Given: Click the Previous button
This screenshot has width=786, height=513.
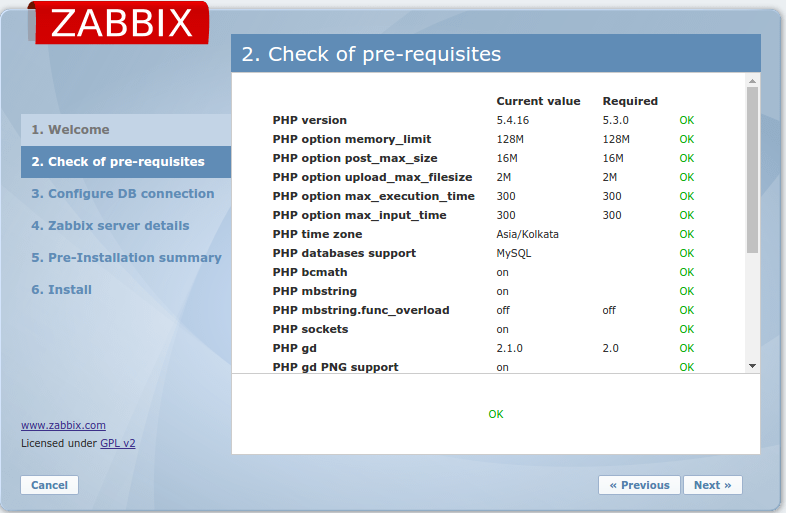Looking at the screenshot, I should pos(639,485).
